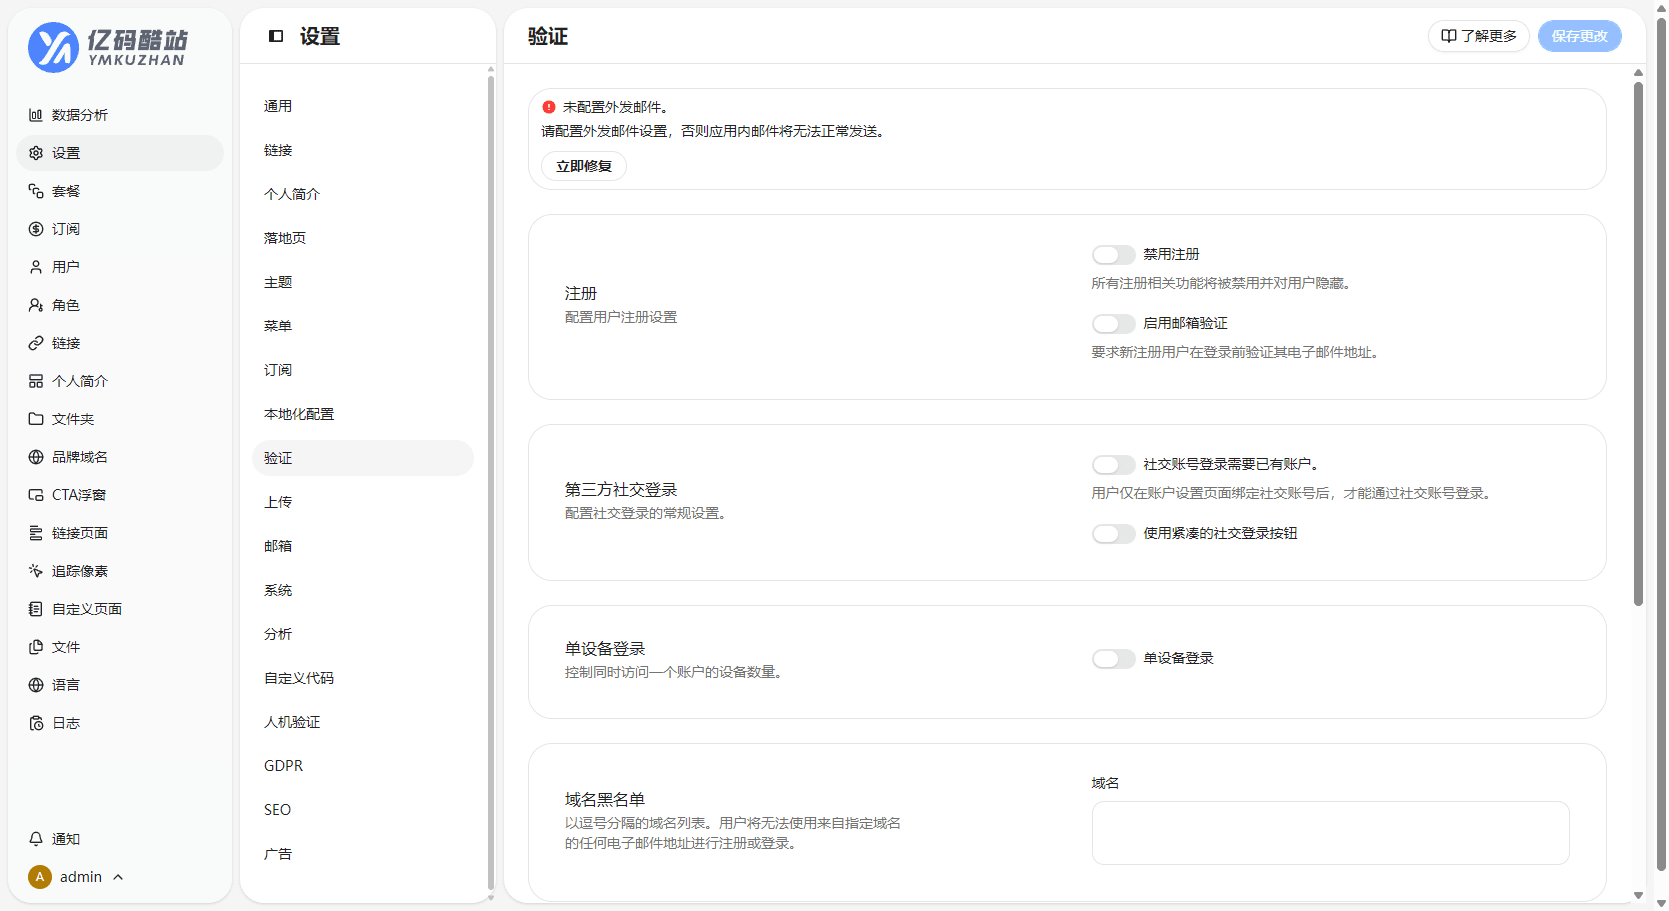Click the 语言 globe icon
Viewport: 1669px width, 911px height.
point(36,685)
